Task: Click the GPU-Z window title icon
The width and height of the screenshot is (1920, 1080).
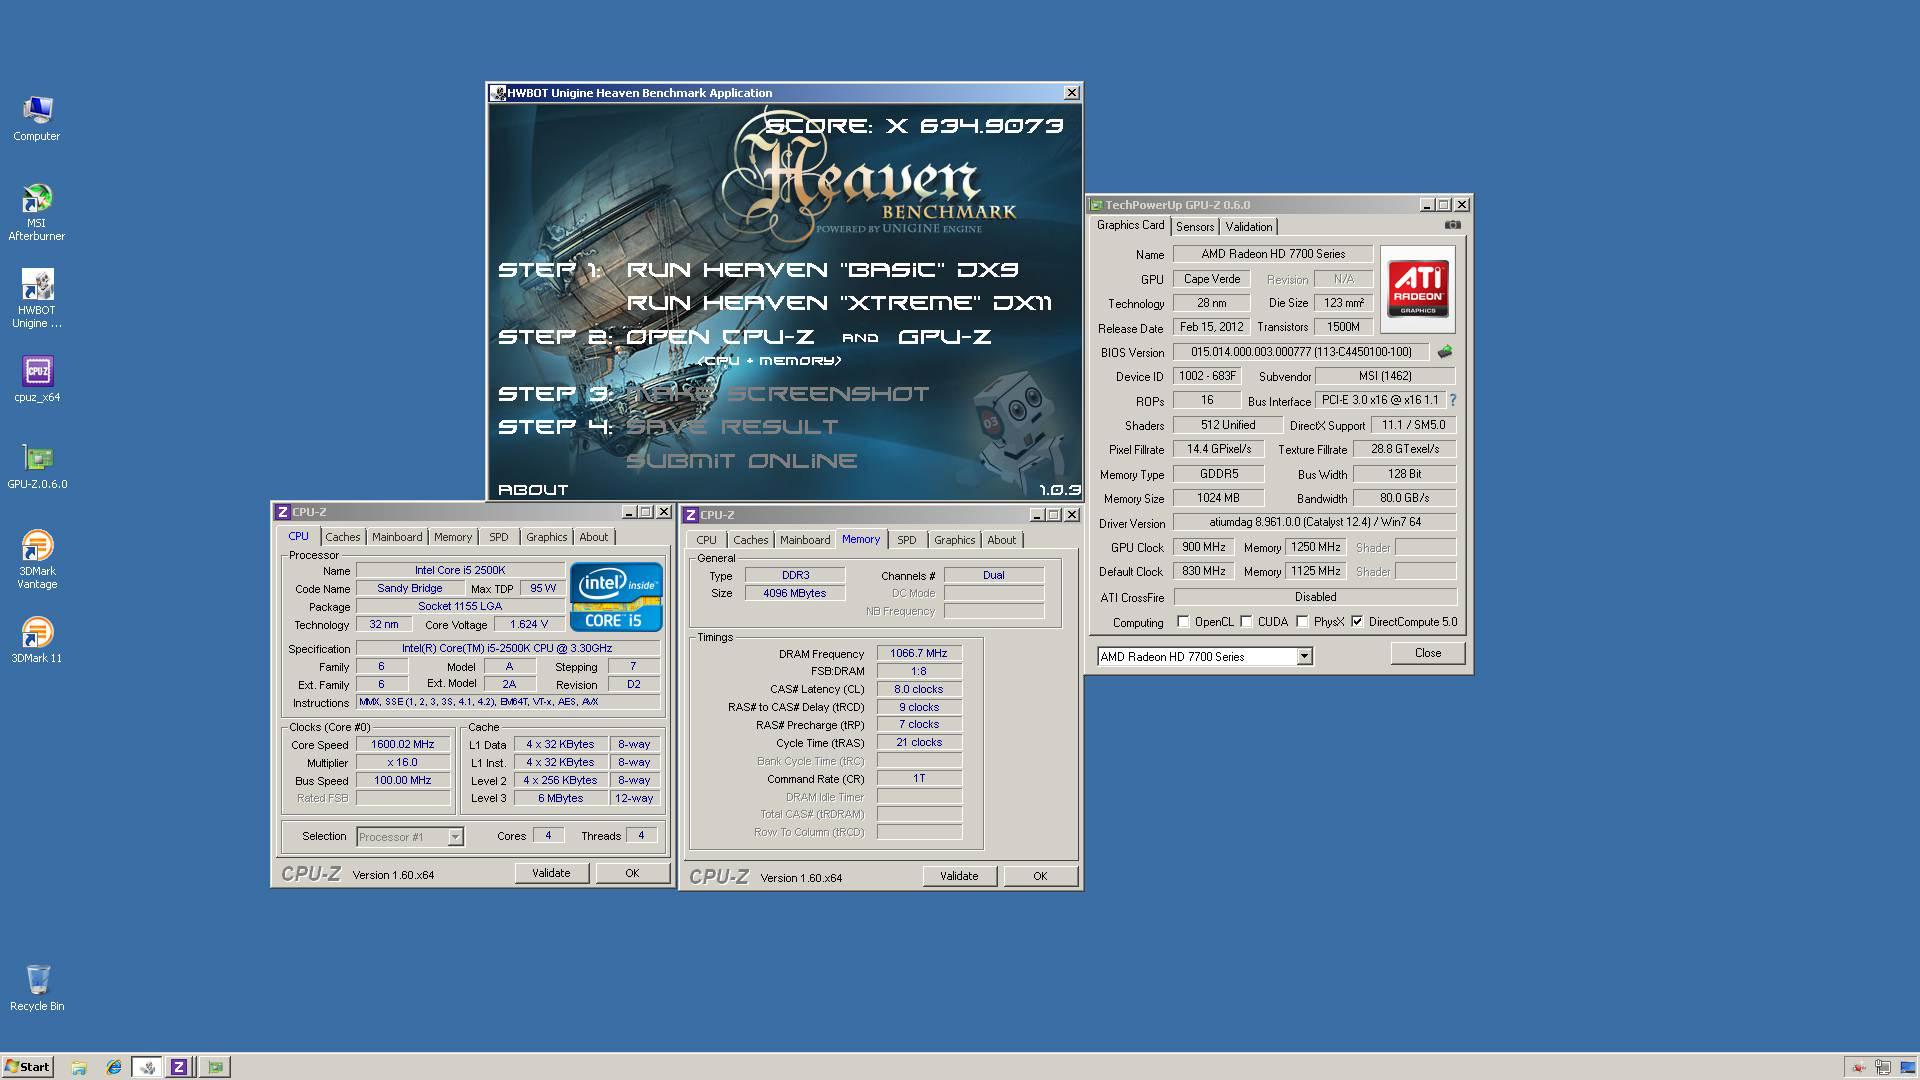Action: 1096,205
